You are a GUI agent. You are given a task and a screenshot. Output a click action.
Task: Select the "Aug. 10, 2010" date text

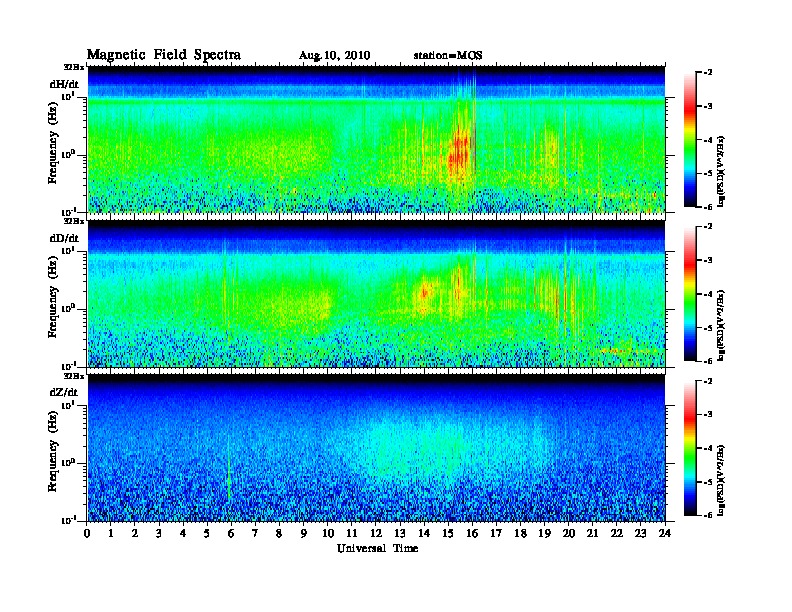334,56
